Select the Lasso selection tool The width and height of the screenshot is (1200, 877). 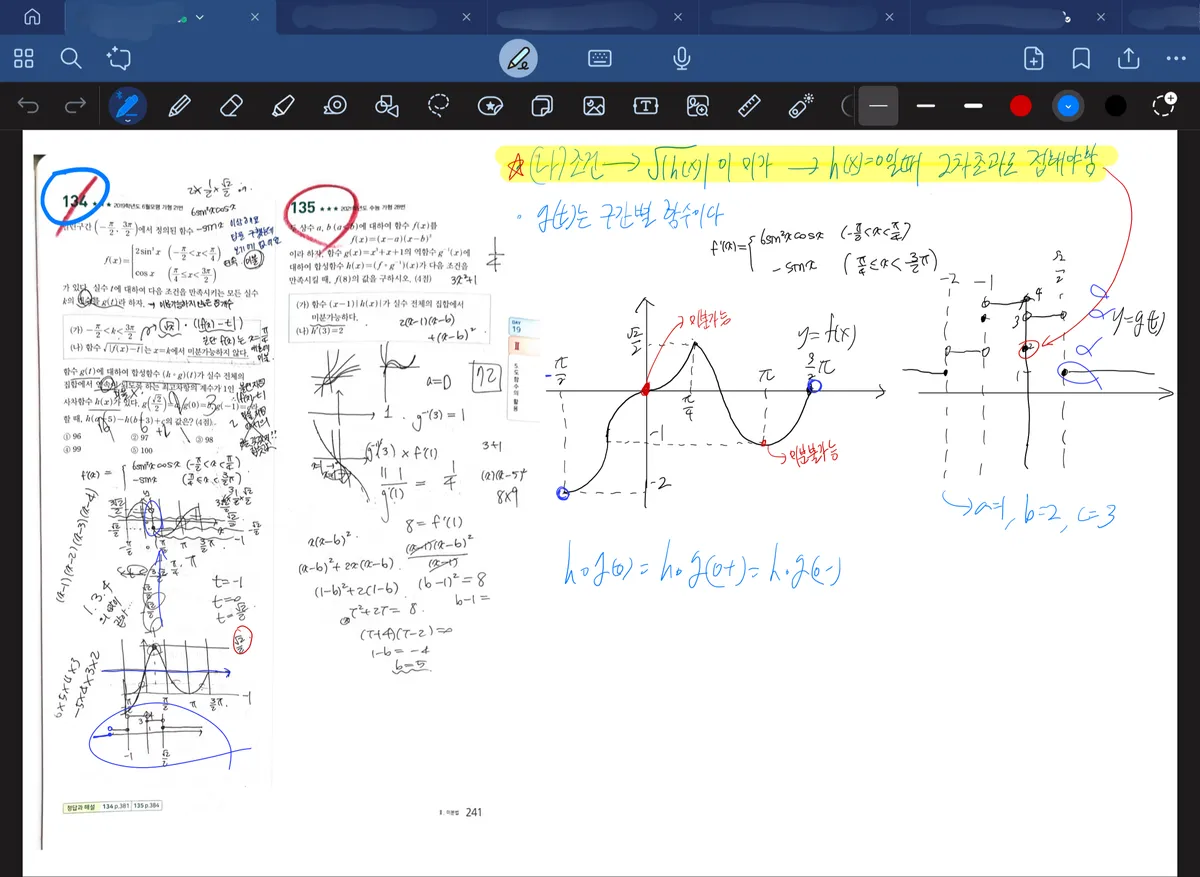[x=439, y=105]
